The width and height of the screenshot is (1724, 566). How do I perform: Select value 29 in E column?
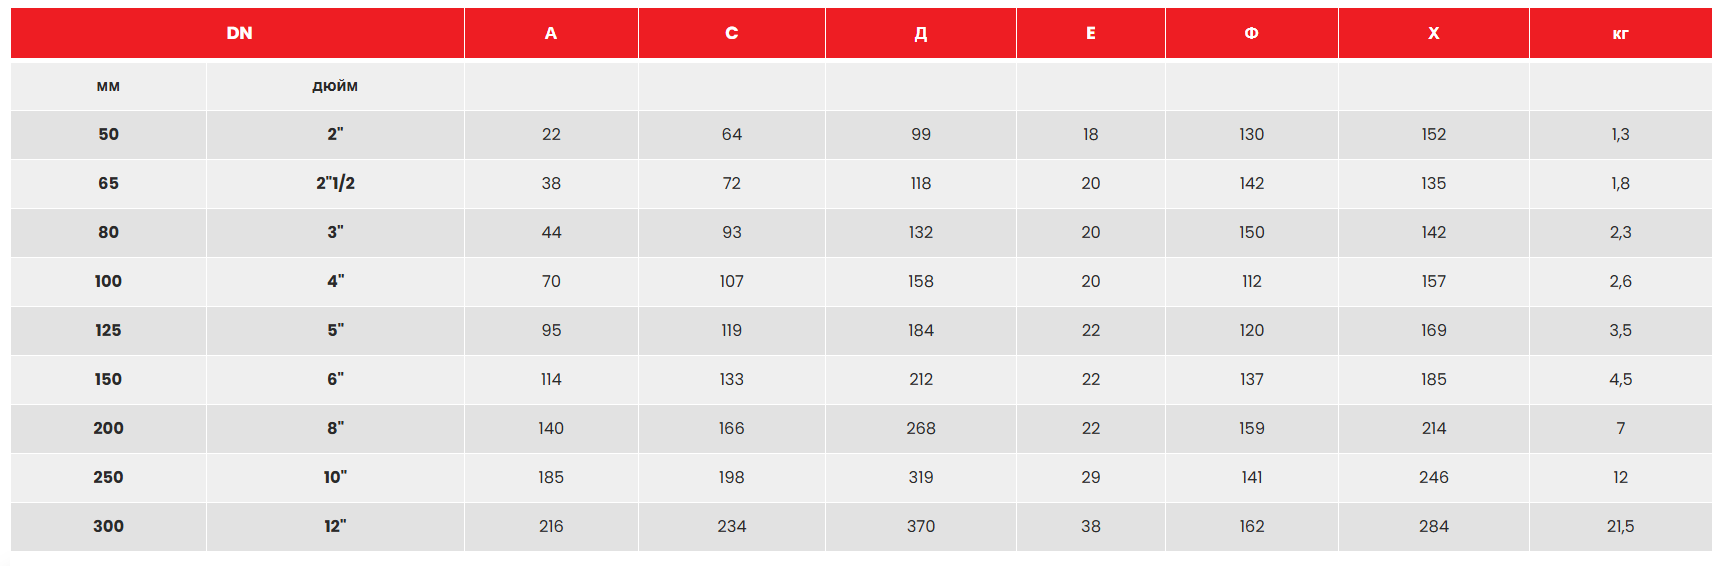pyautogui.click(x=1090, y=477)
